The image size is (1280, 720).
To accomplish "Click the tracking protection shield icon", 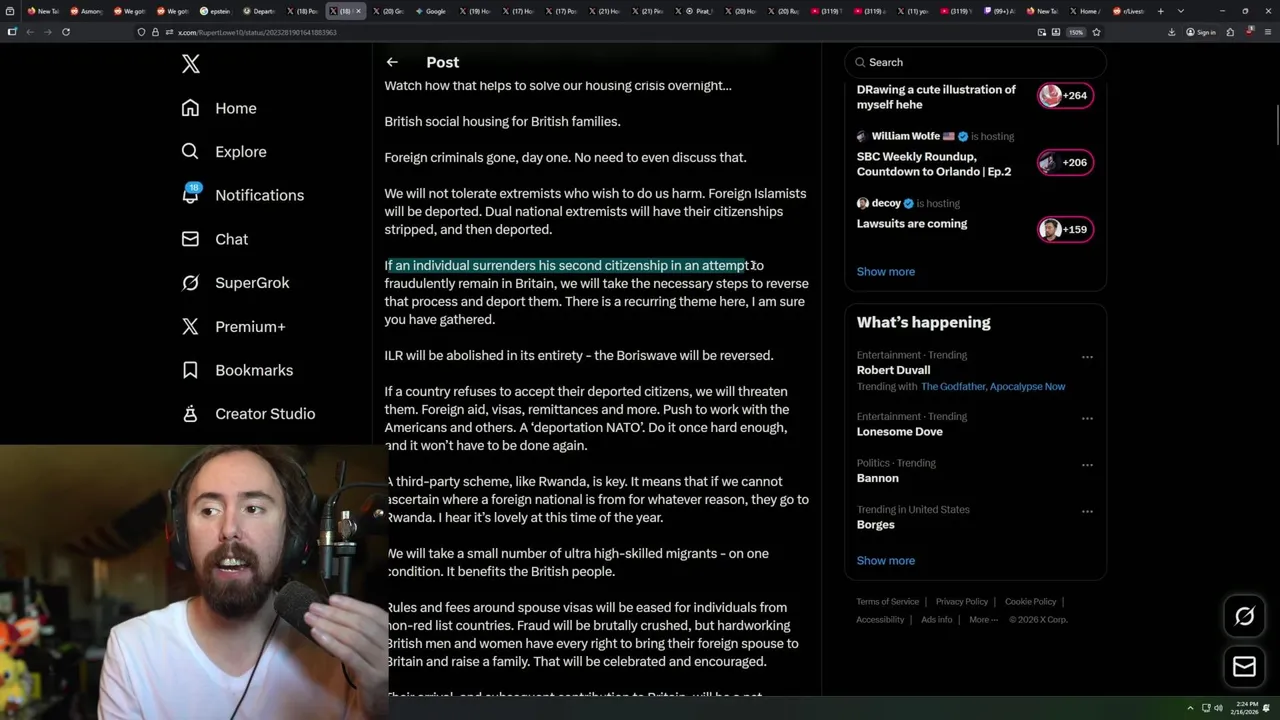I will pos(141,32).
